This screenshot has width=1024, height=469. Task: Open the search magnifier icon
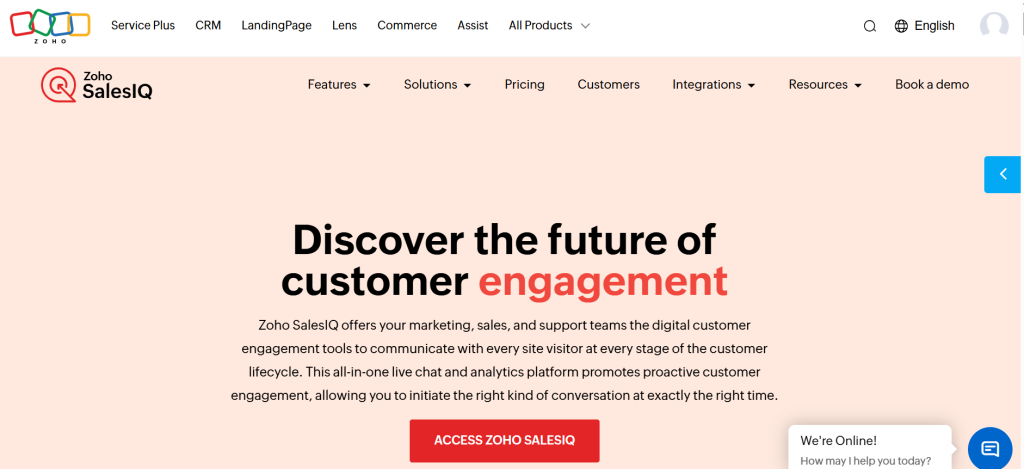click(x=870, y=26)
